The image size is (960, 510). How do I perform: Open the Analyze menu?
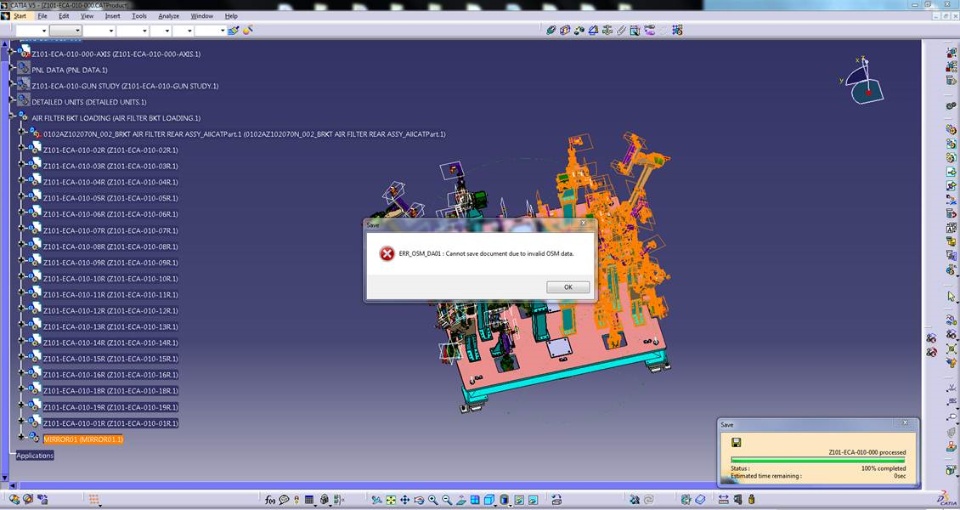tap(169, 16)
